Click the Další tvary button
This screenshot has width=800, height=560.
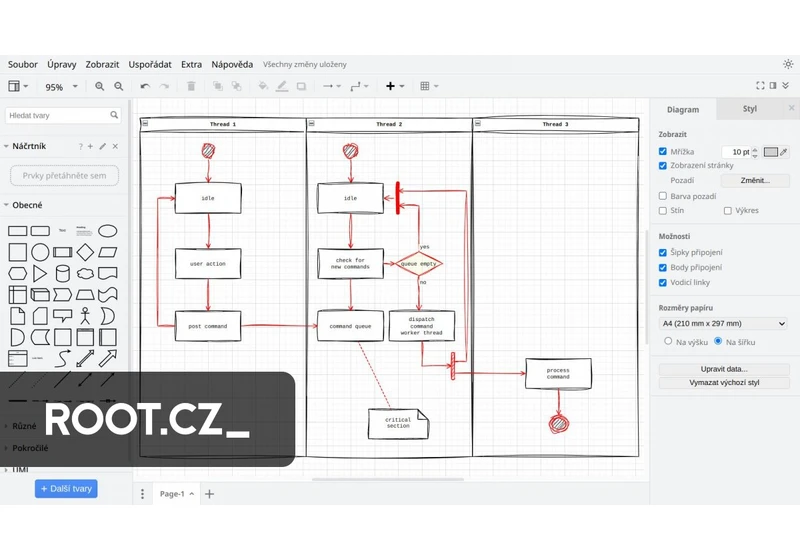pyautogui.click(x=66, y=489)
